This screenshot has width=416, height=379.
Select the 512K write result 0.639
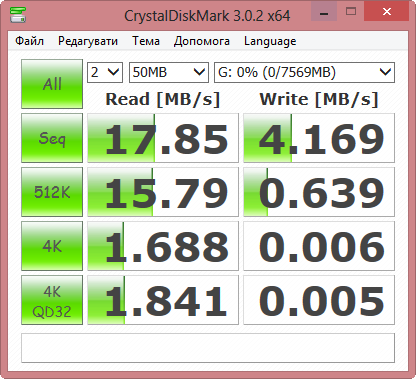319,192
